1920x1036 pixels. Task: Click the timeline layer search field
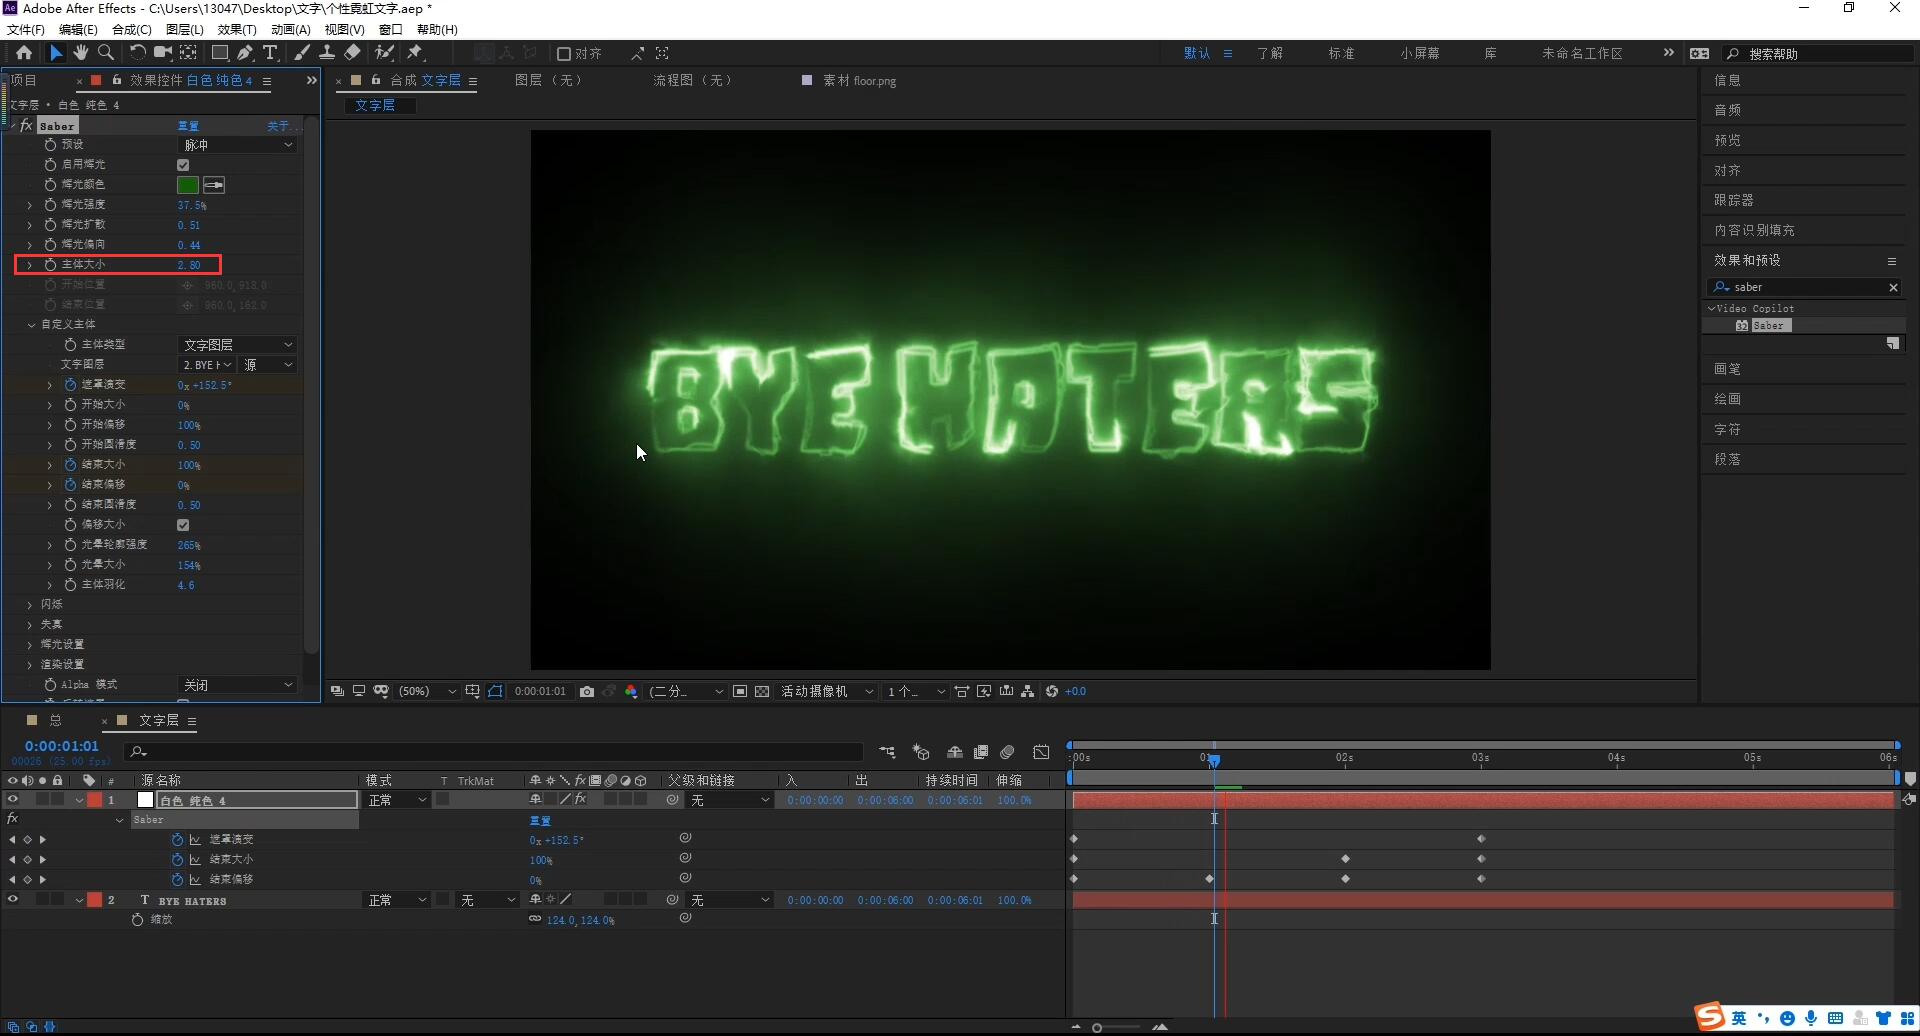494,752
